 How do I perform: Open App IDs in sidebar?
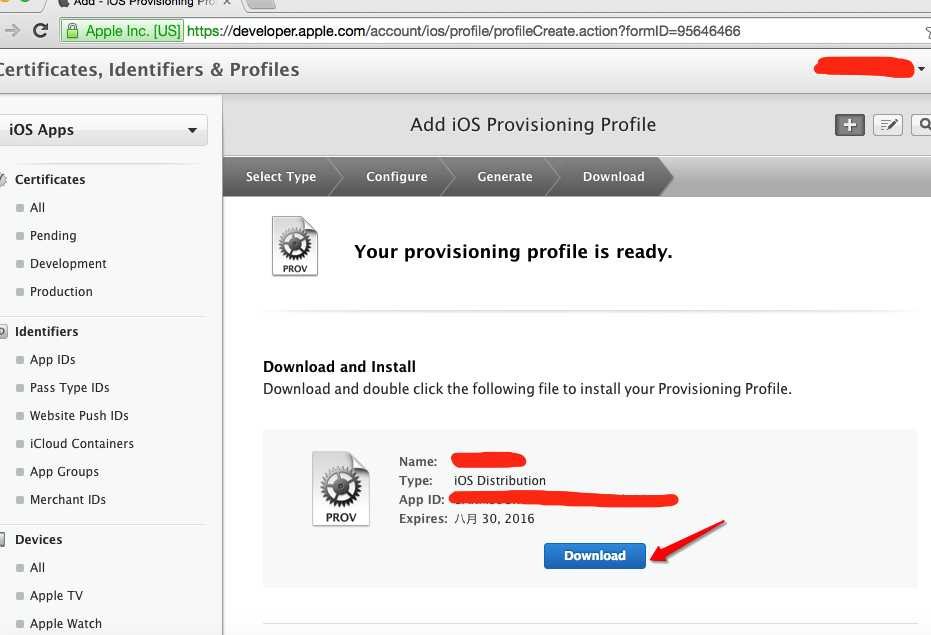click(53, 360)
